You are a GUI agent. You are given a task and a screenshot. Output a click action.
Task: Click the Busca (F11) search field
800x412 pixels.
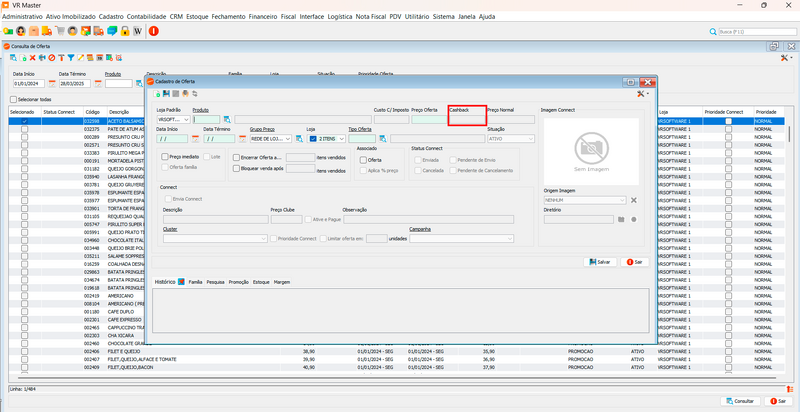757,32
